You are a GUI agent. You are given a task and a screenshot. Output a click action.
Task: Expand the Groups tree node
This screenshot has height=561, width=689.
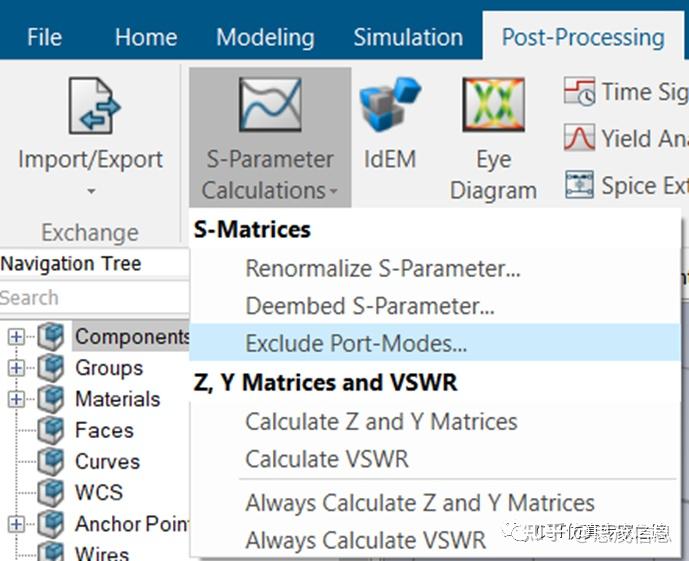16,368
